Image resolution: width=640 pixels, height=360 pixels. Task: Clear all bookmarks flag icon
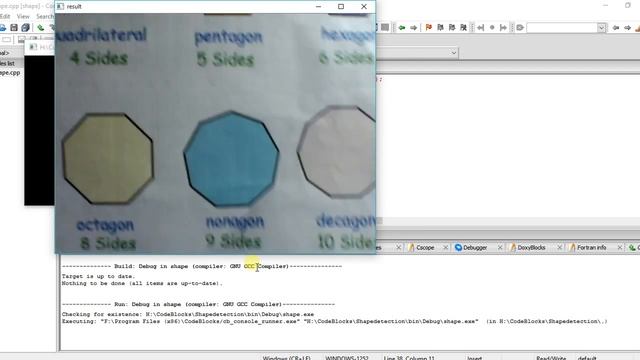click(x=463, y=27)
